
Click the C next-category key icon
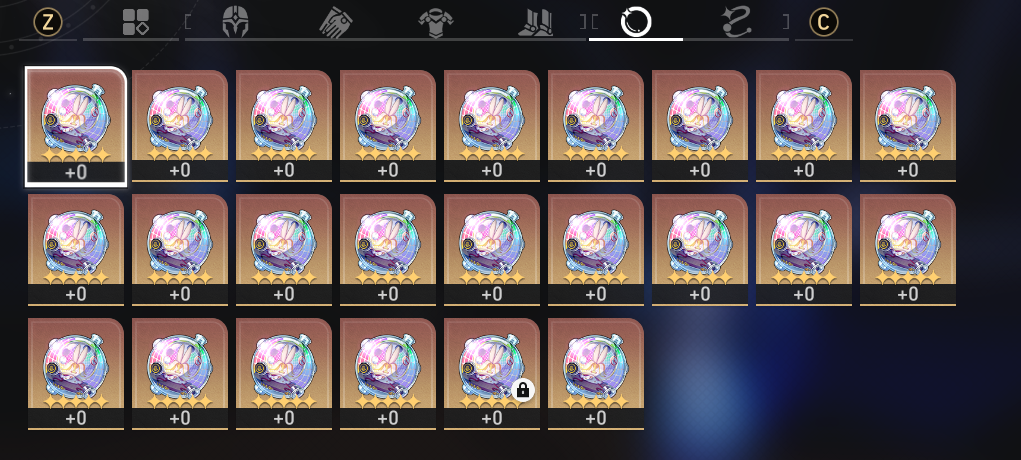pyautogui.click(x=824, y=23)
